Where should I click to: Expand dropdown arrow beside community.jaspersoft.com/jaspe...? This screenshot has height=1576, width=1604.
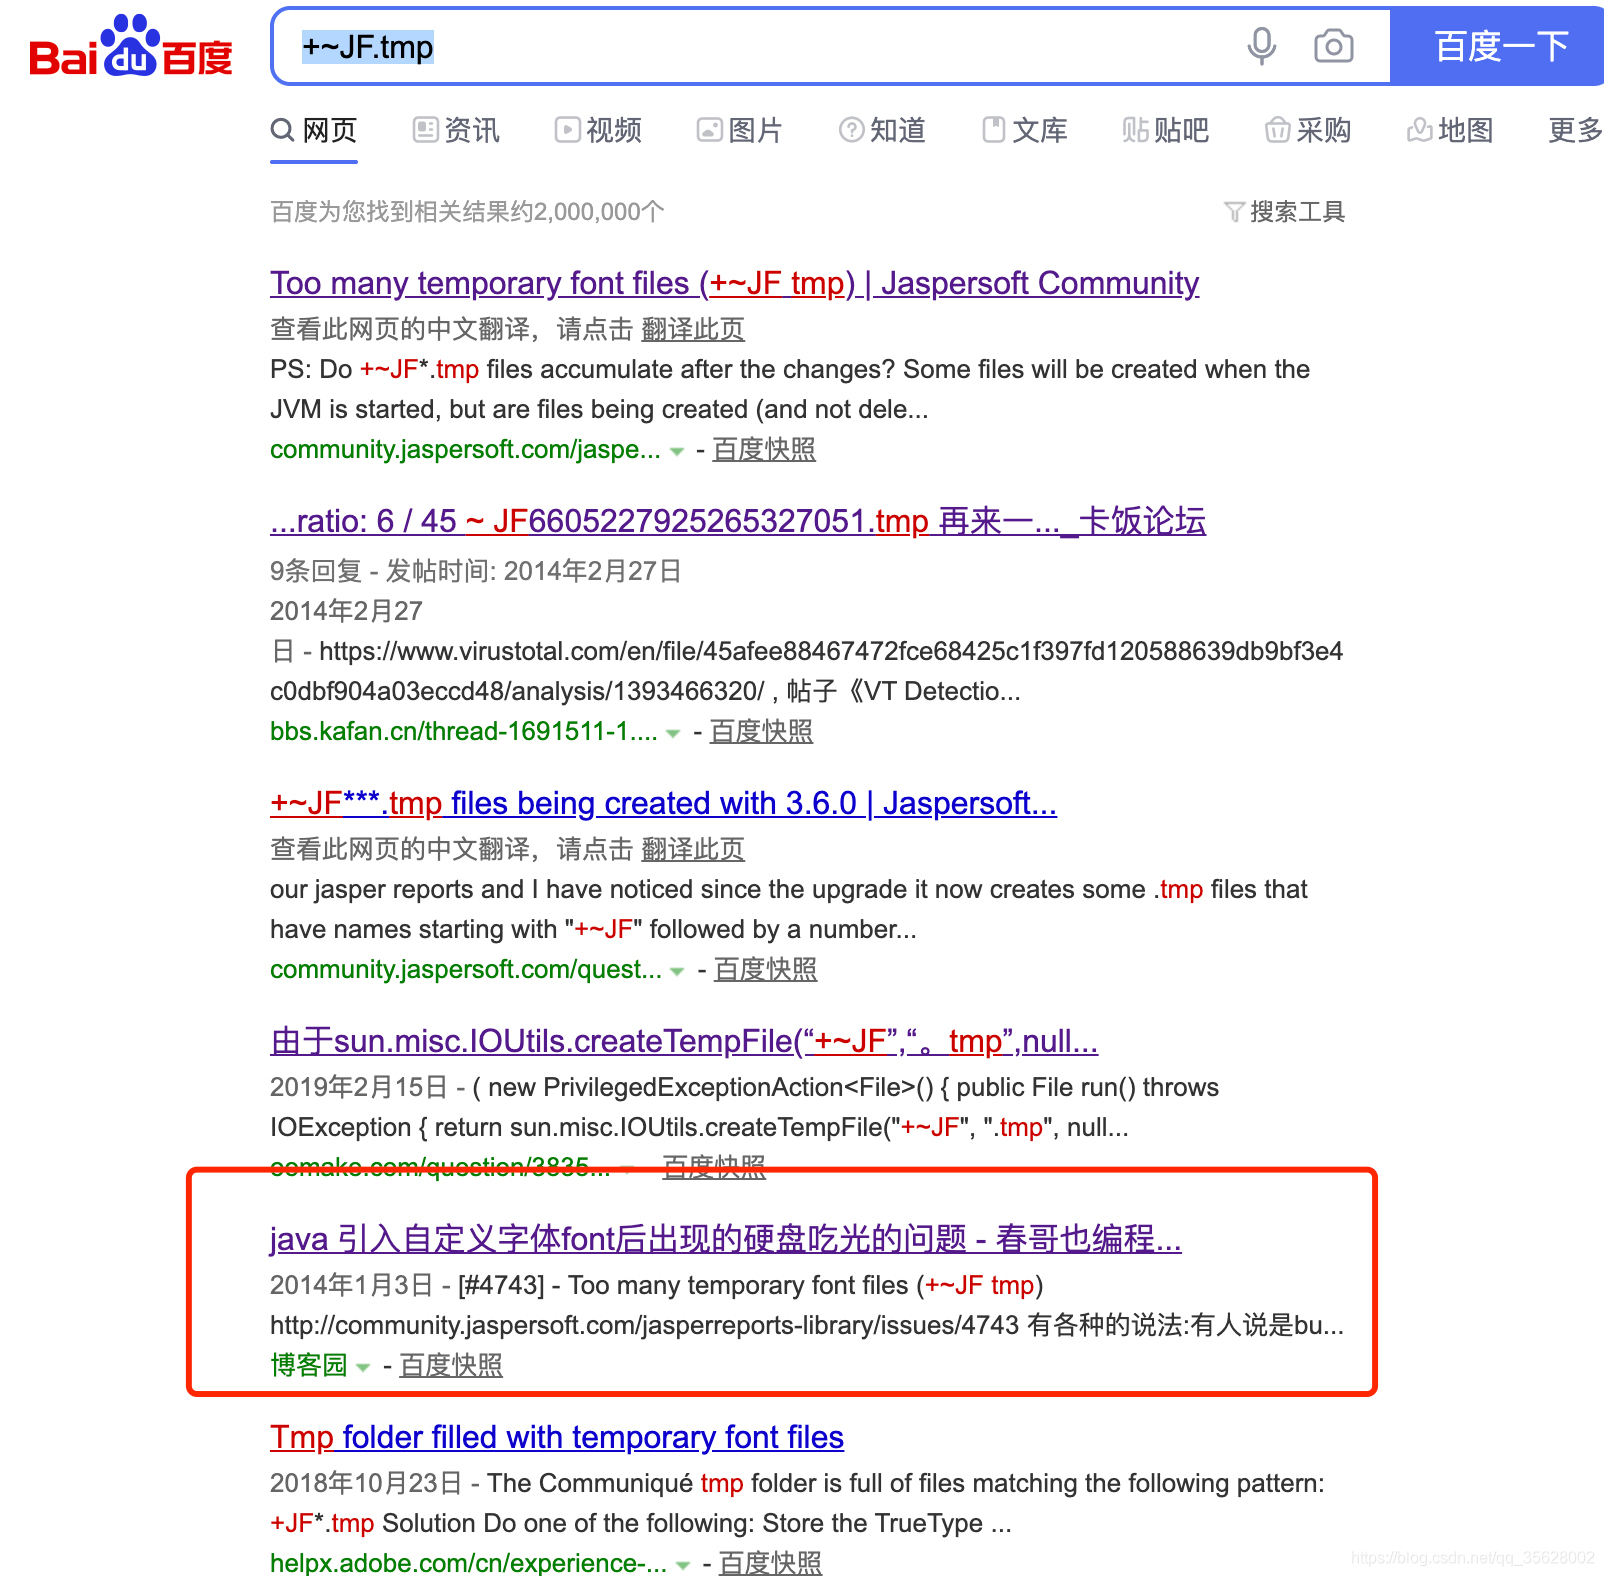point(677,452)
